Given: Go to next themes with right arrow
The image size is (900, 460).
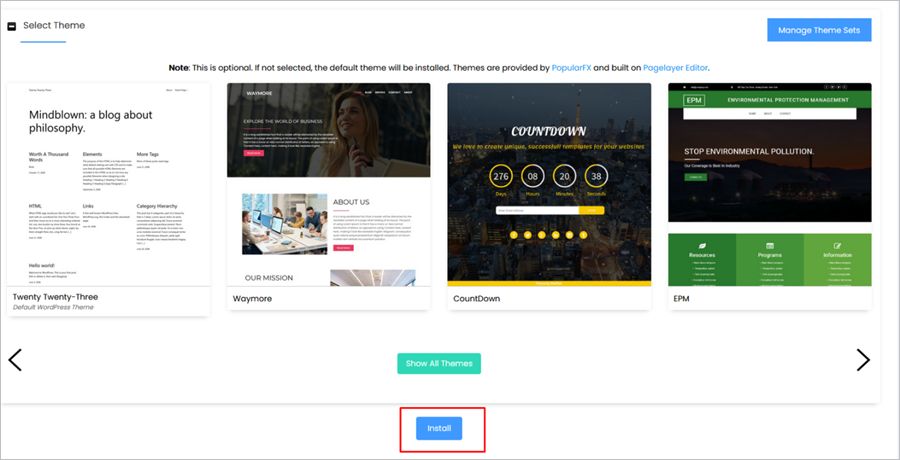Looking at the screenshot, I should pyautogui.click(x=863, y=360).
